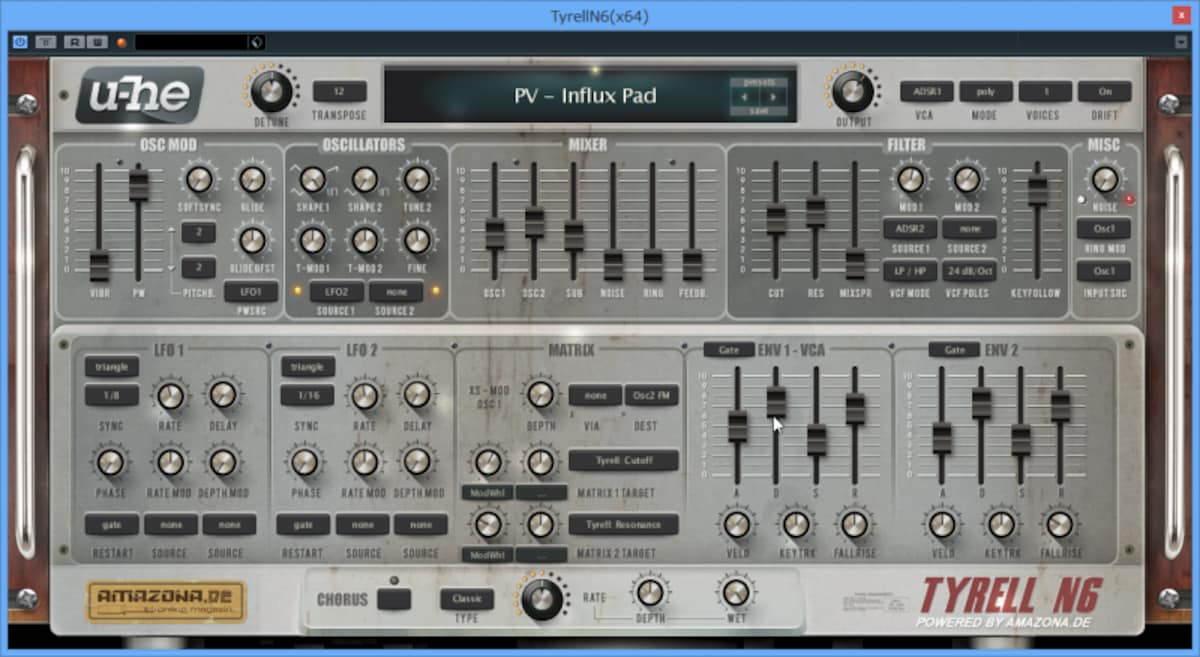Click the VIBR slider in OSC MOD
This screenshot has height=657, width=1200.
point(99,266)
